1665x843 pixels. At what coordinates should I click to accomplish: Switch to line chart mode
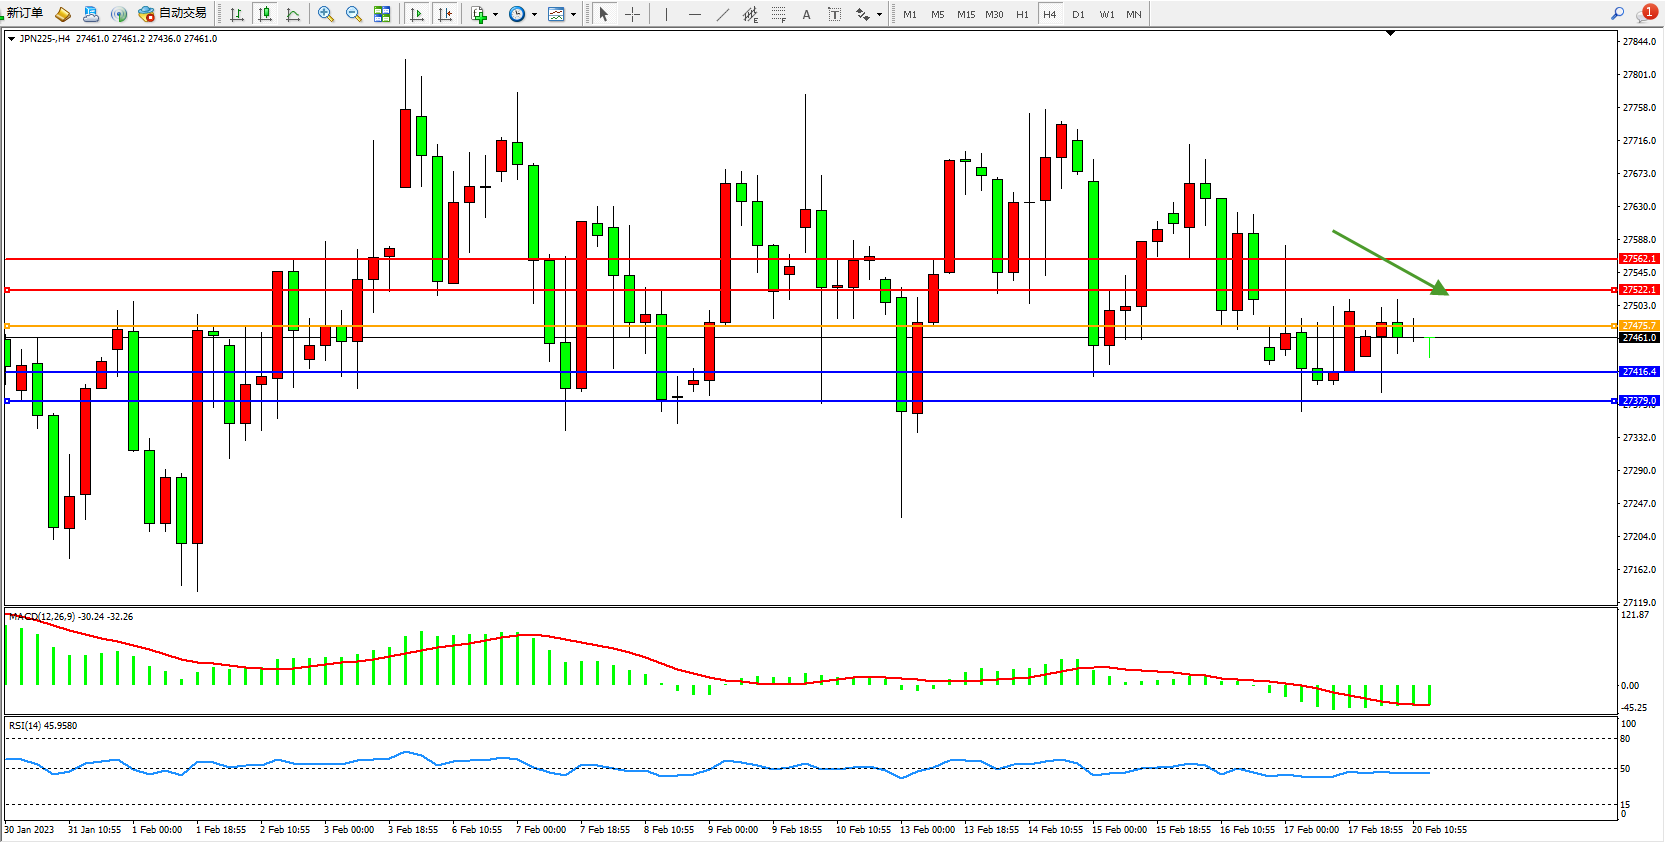[x=293, y=14]
